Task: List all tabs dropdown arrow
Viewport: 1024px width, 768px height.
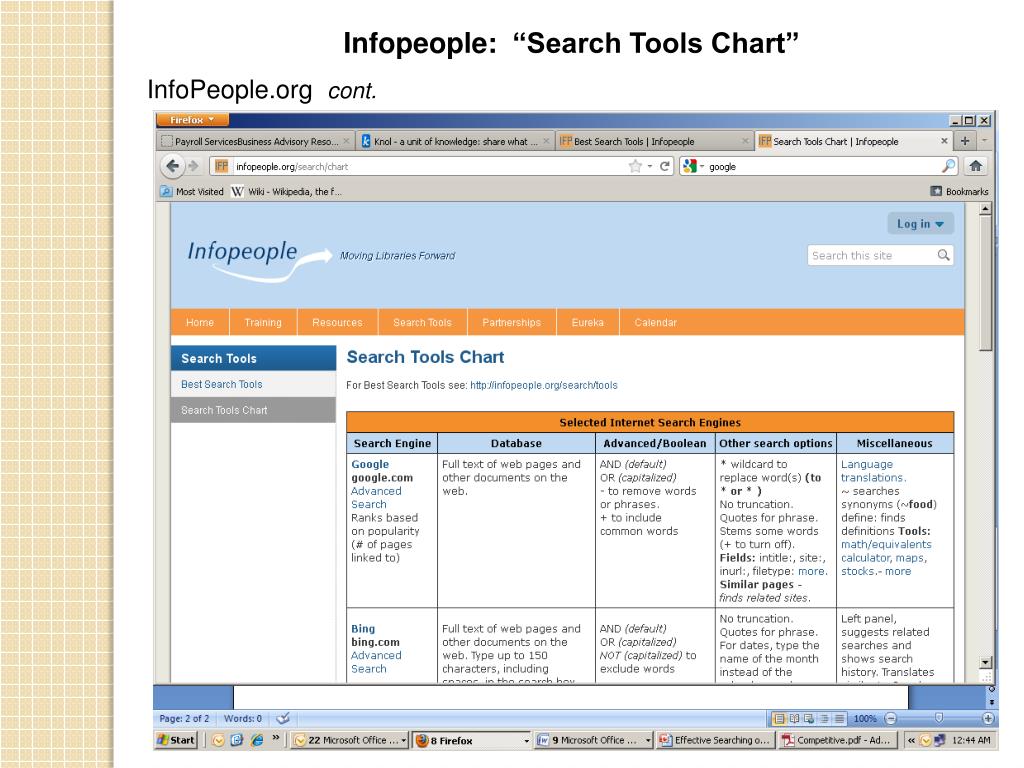Action: pyautogui.click(x=984, y=140)
